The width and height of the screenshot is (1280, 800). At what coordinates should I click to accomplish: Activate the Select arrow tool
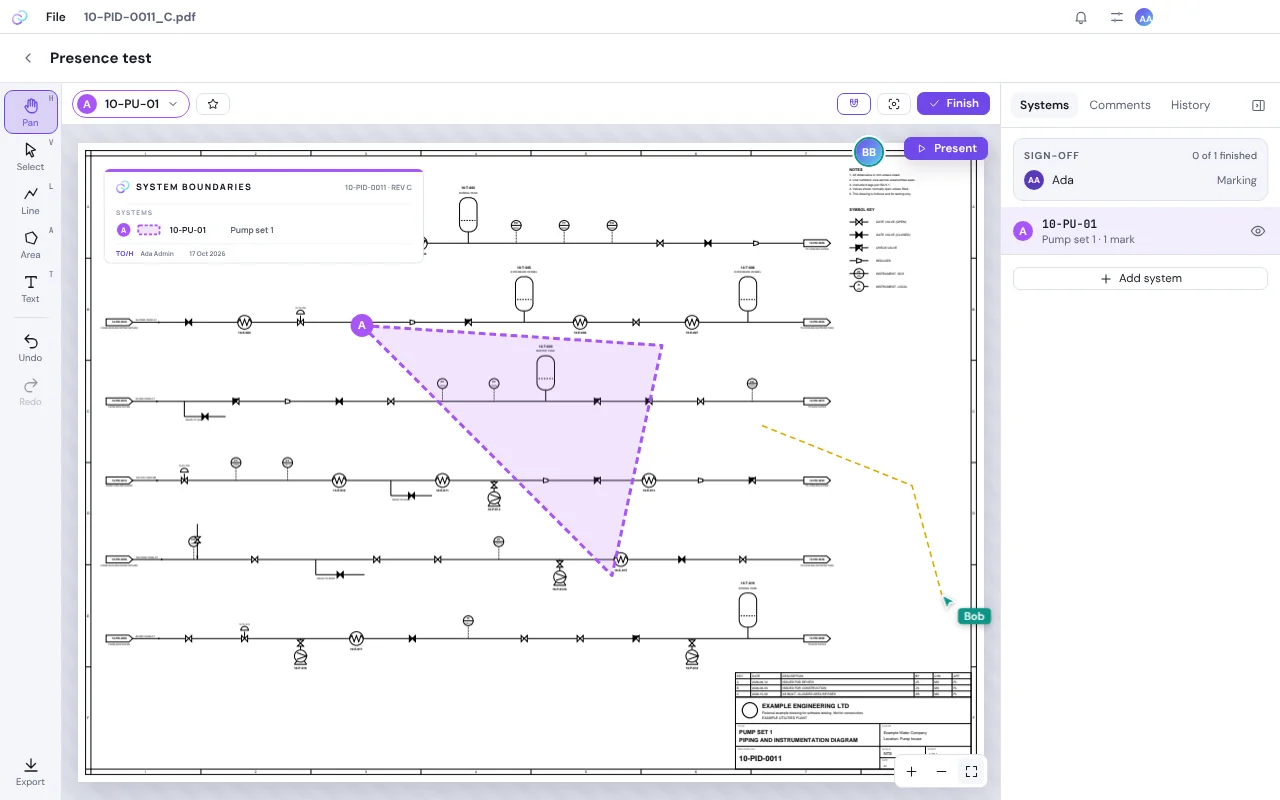click(x=31, y=156)
